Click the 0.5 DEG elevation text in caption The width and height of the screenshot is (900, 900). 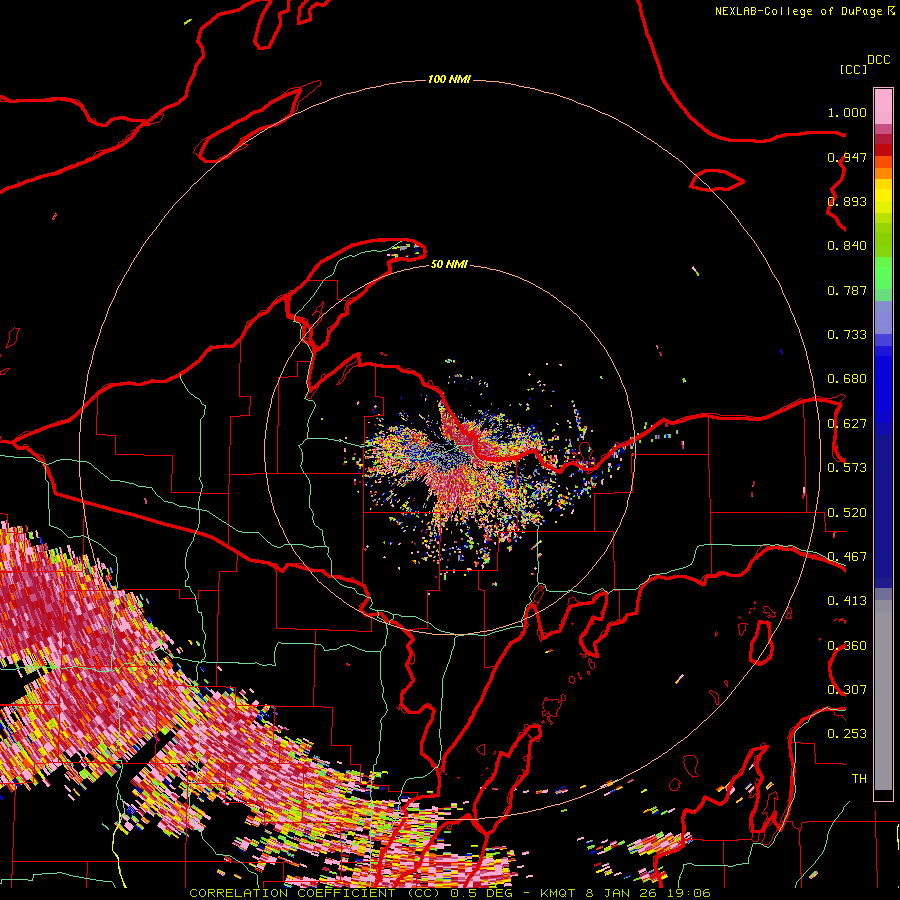[x=481, y=893]
